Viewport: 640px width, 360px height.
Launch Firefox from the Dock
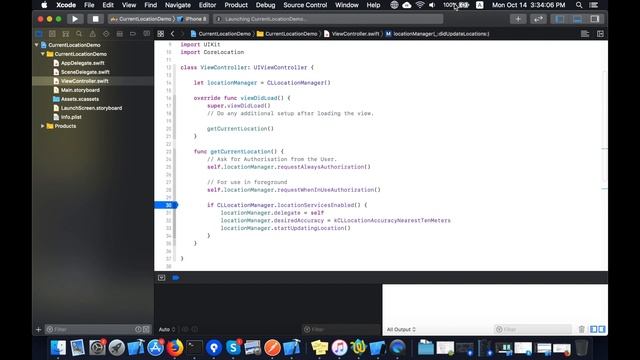(x=175, y=348)
